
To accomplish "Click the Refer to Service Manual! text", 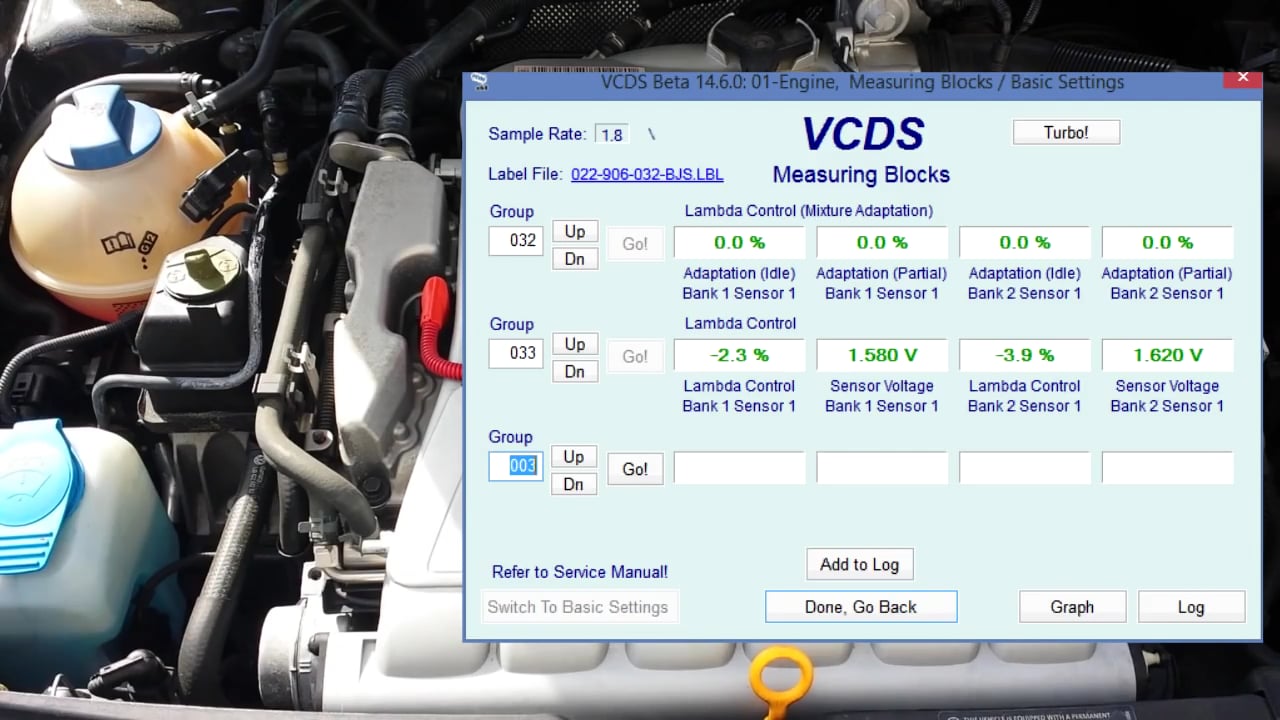I will click(x=580, y=572).
